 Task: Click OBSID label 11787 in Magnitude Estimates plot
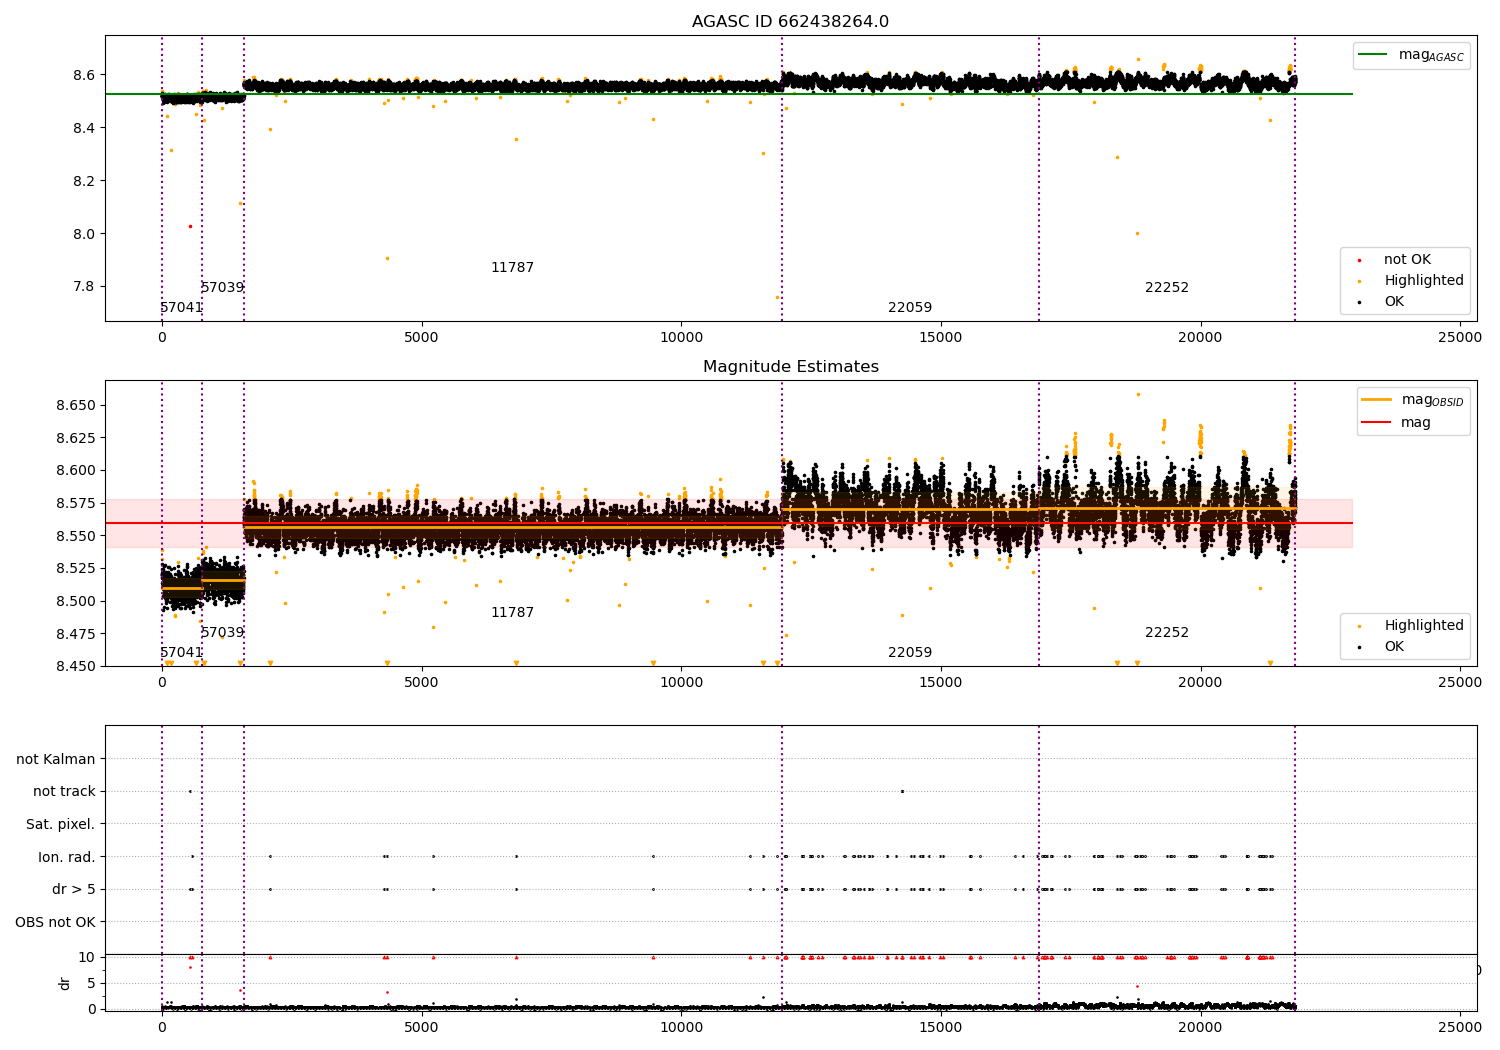click(512, 613)
